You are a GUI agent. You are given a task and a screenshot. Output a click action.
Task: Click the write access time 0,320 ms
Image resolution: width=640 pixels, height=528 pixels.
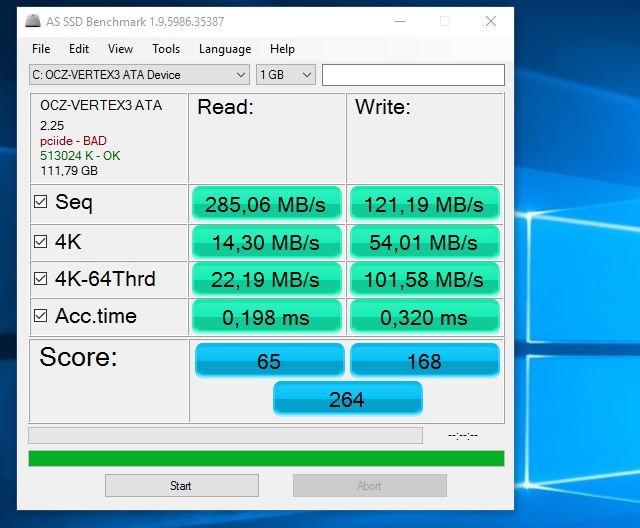click(424, 317)
